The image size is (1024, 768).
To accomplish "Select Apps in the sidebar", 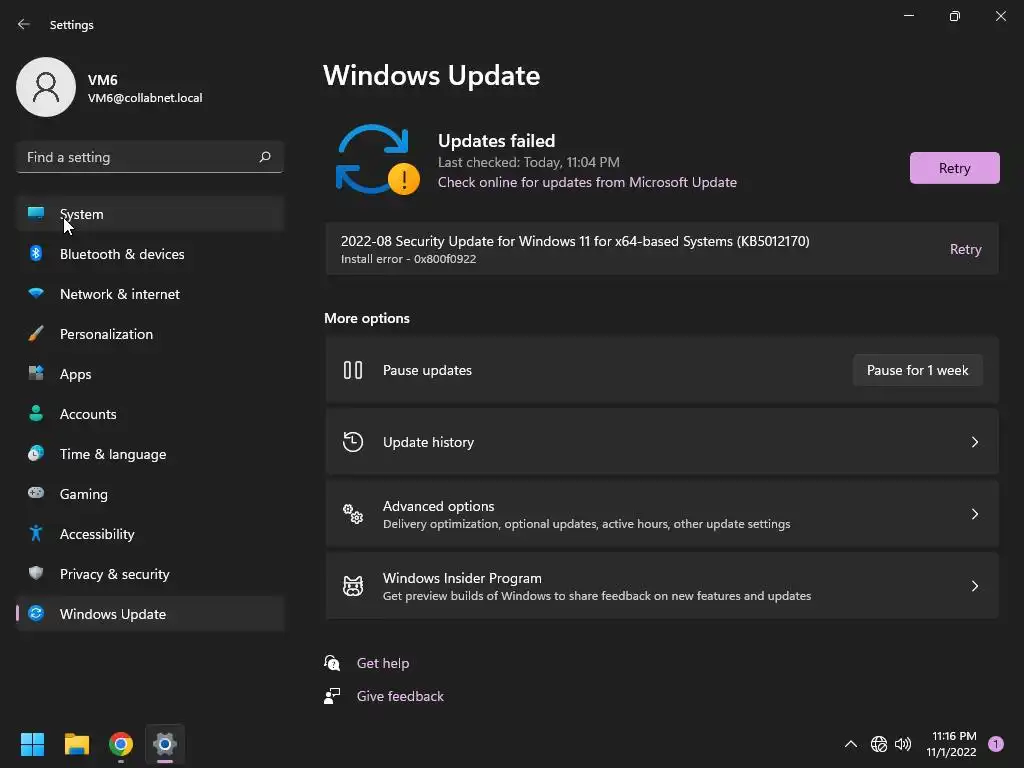I will [x=150, y=374].
